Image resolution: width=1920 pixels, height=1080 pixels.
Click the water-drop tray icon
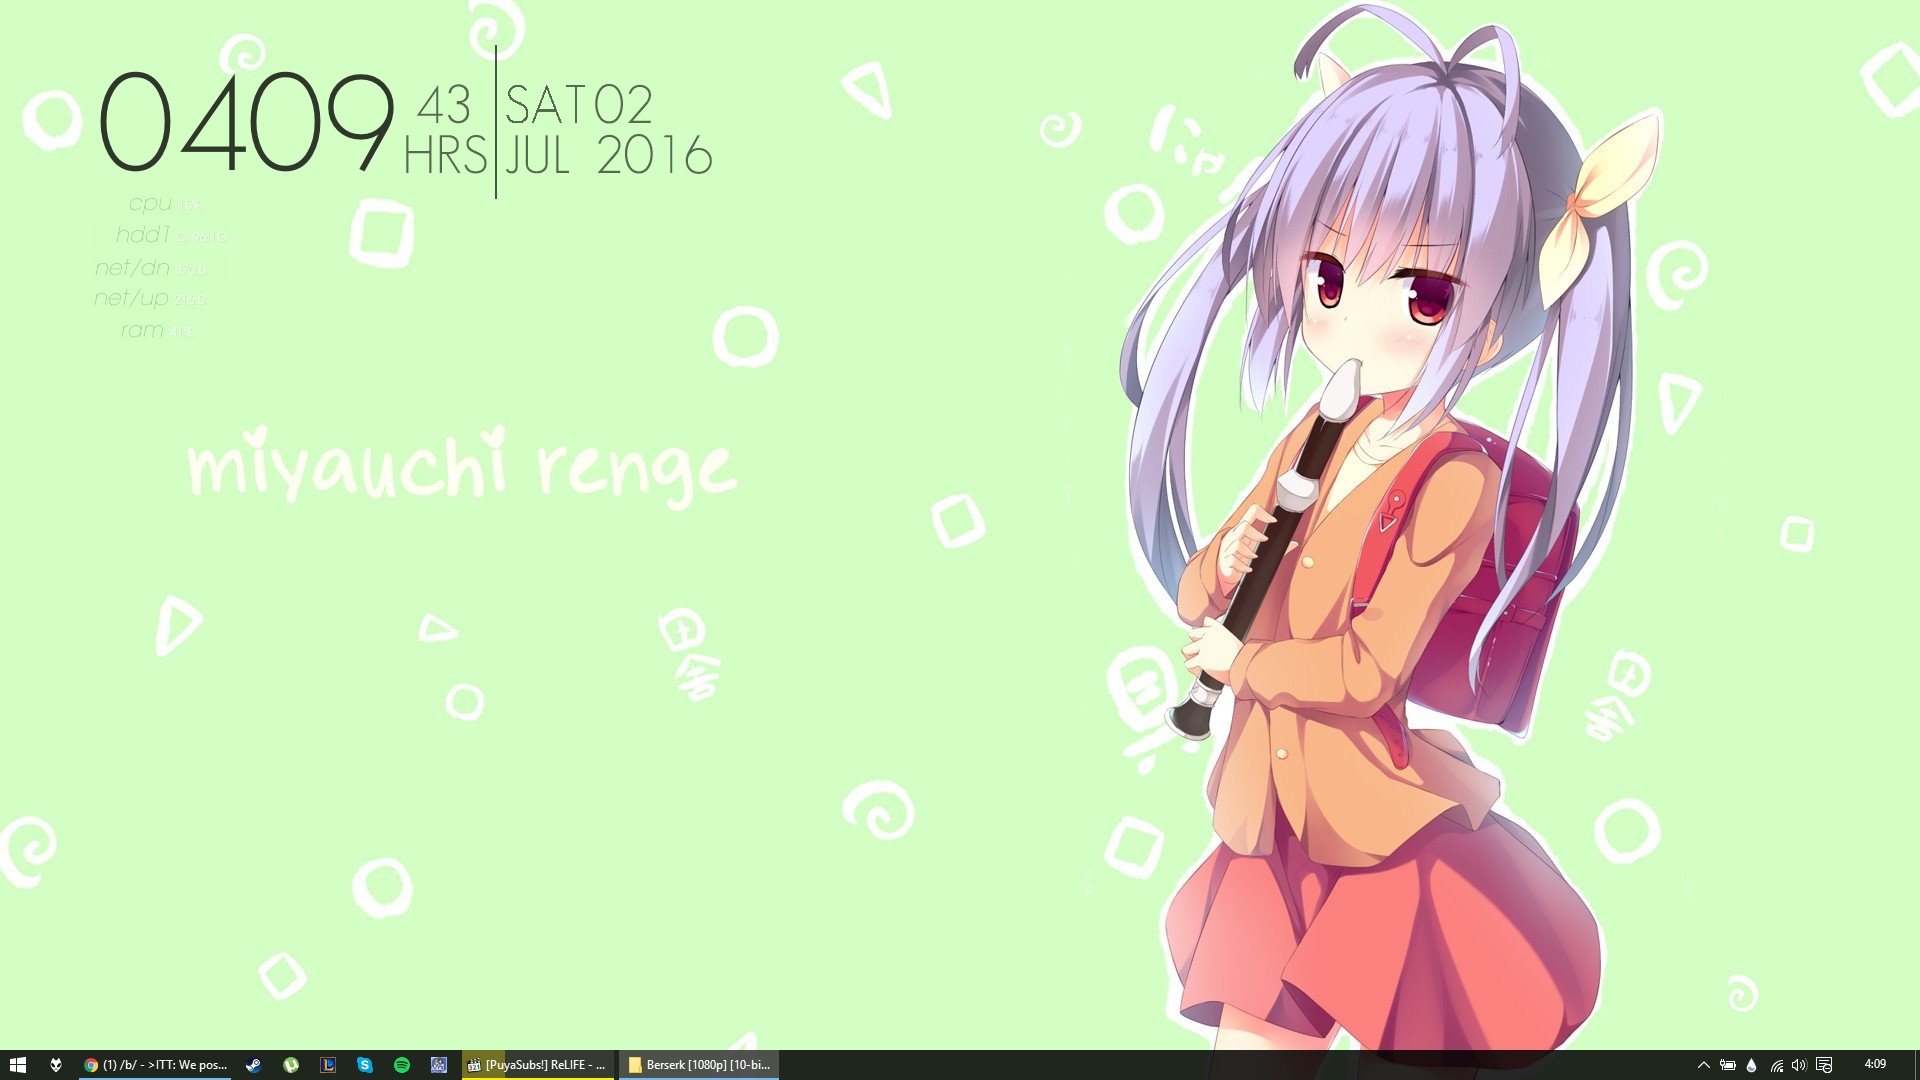point(1751,1065)
